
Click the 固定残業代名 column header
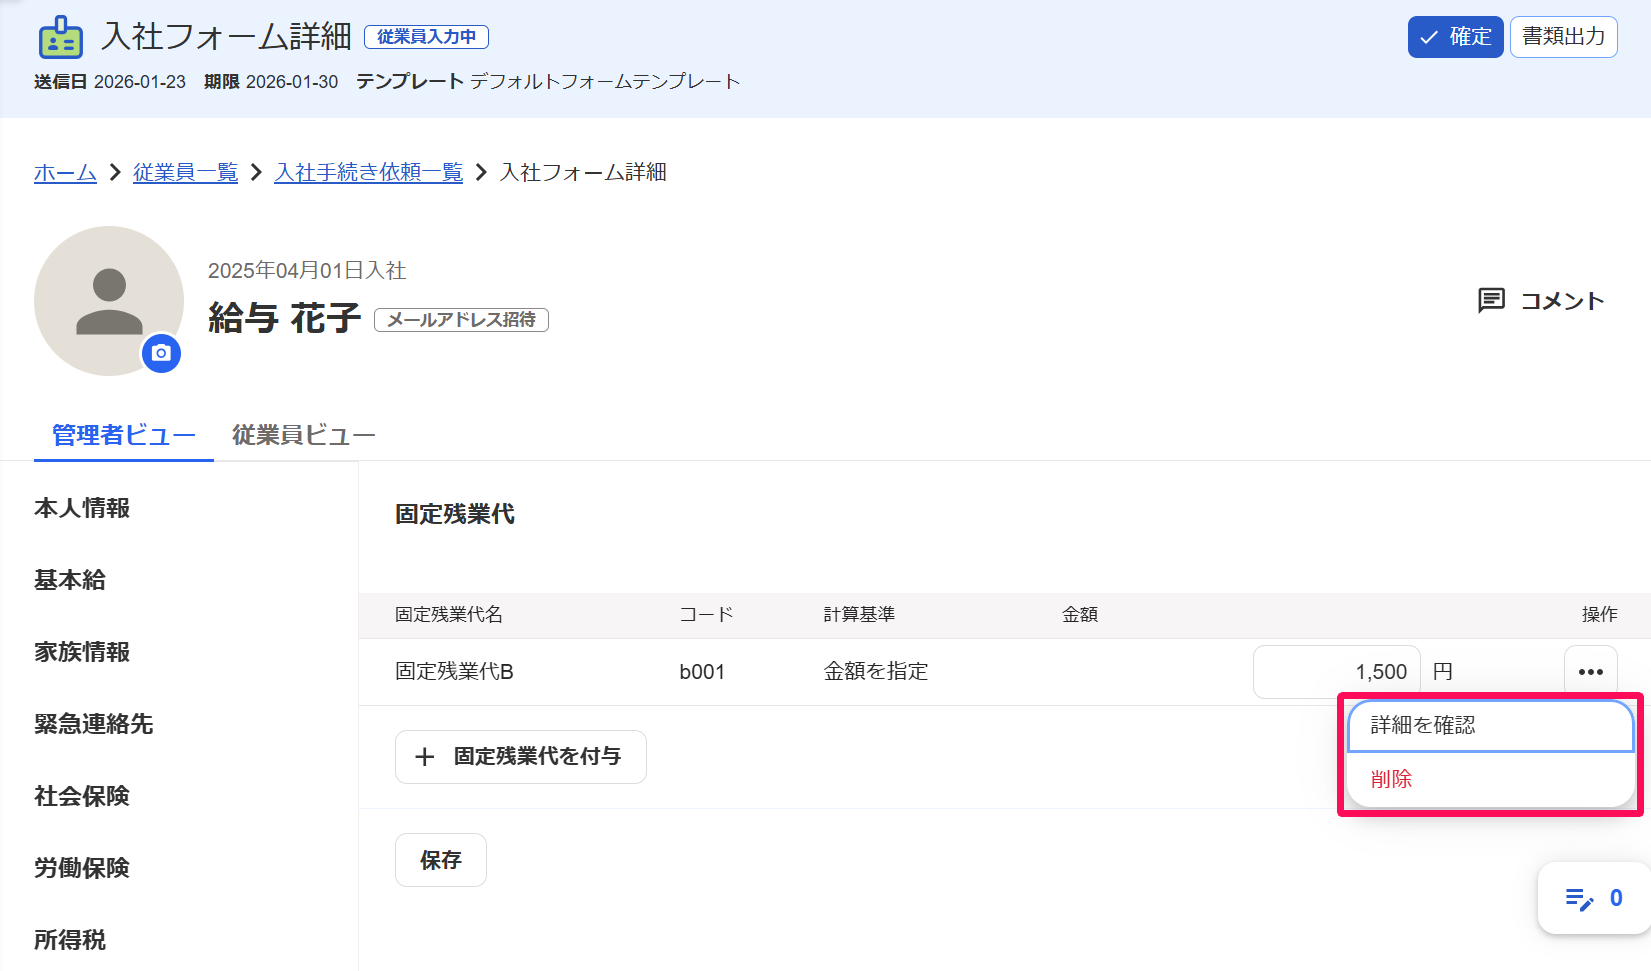[449, 615]
